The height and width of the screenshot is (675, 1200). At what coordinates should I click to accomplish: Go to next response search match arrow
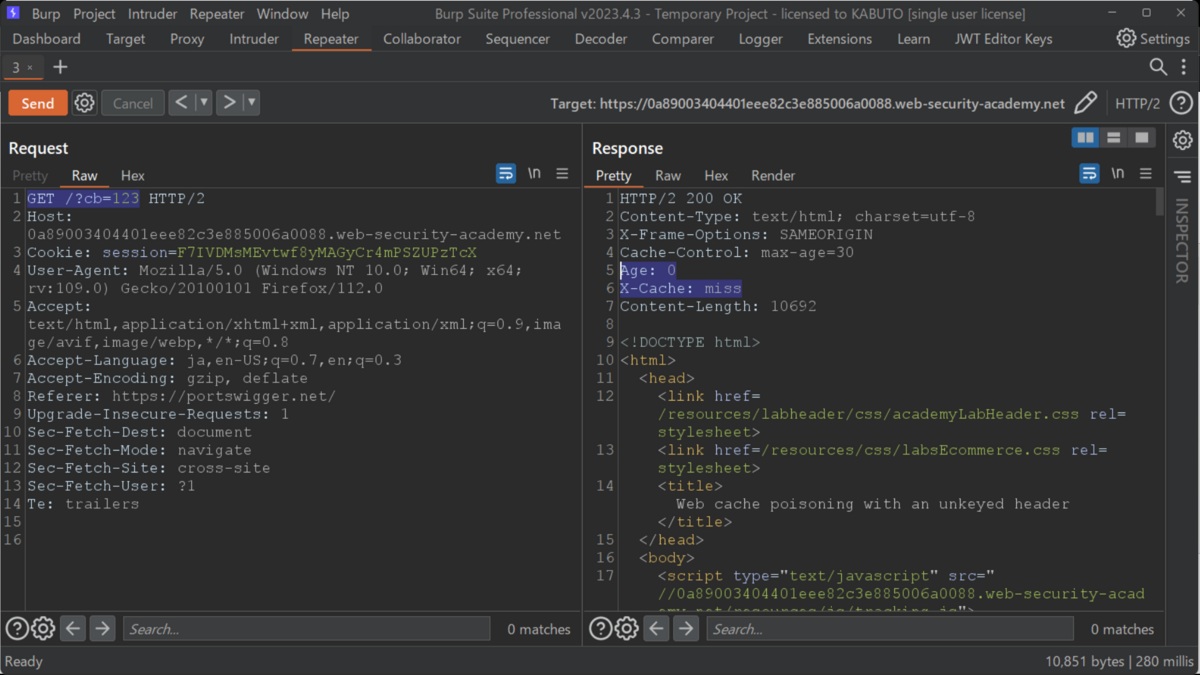pyautogui.click(x=686, y=629)
